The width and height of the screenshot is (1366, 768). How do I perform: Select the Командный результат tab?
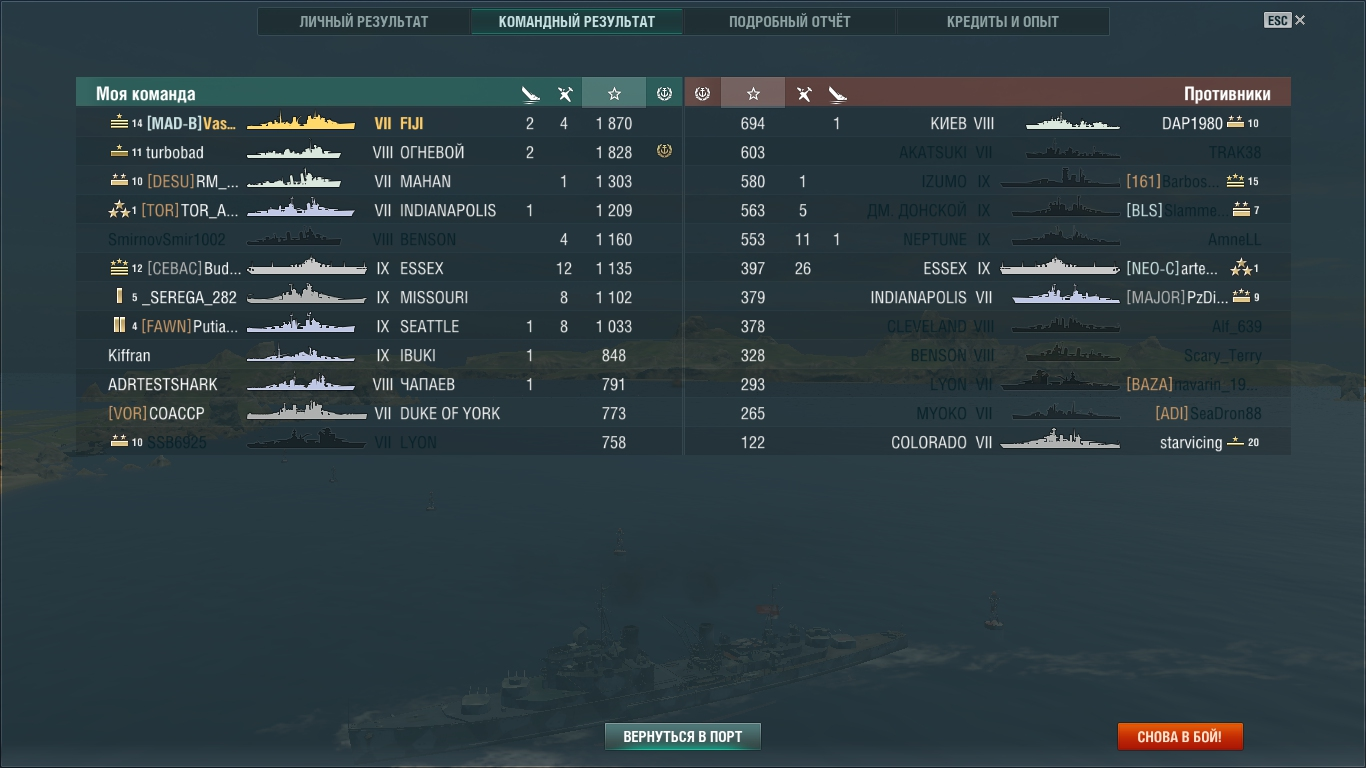[577, 21]
